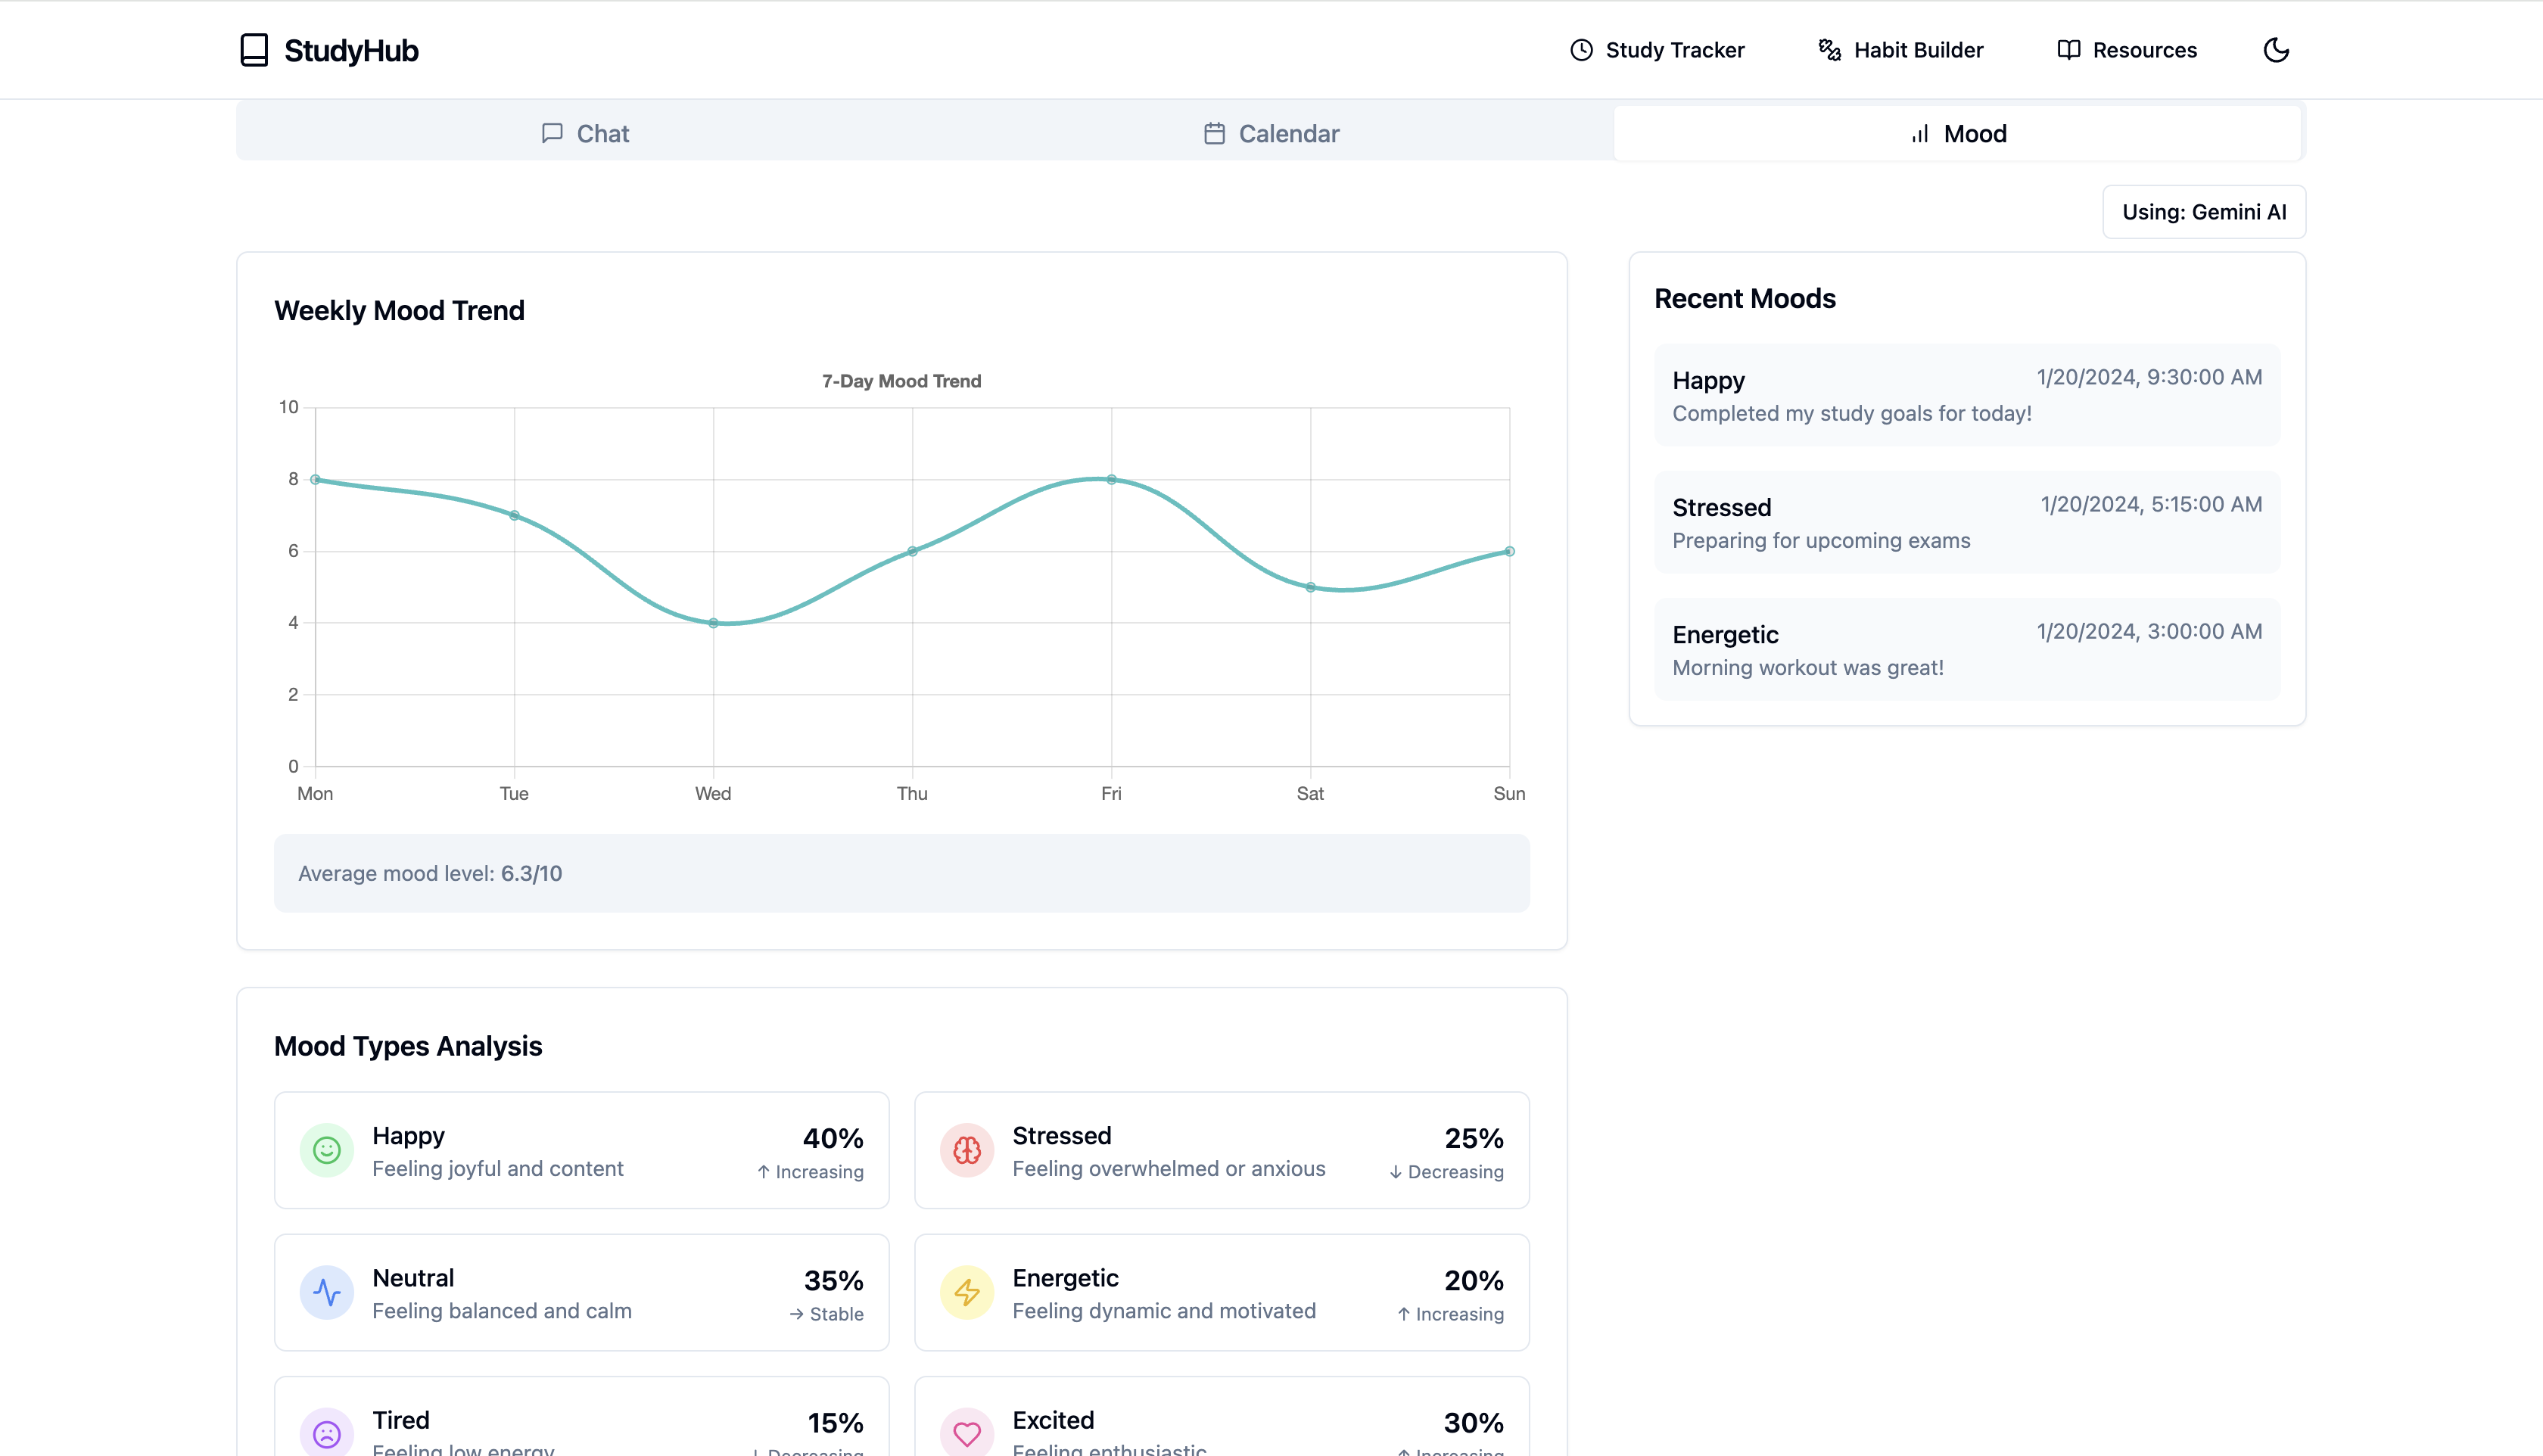Click the Study Tracker clock icon
This screenshot has width=2543, height=1456.
pos(1581,50)
